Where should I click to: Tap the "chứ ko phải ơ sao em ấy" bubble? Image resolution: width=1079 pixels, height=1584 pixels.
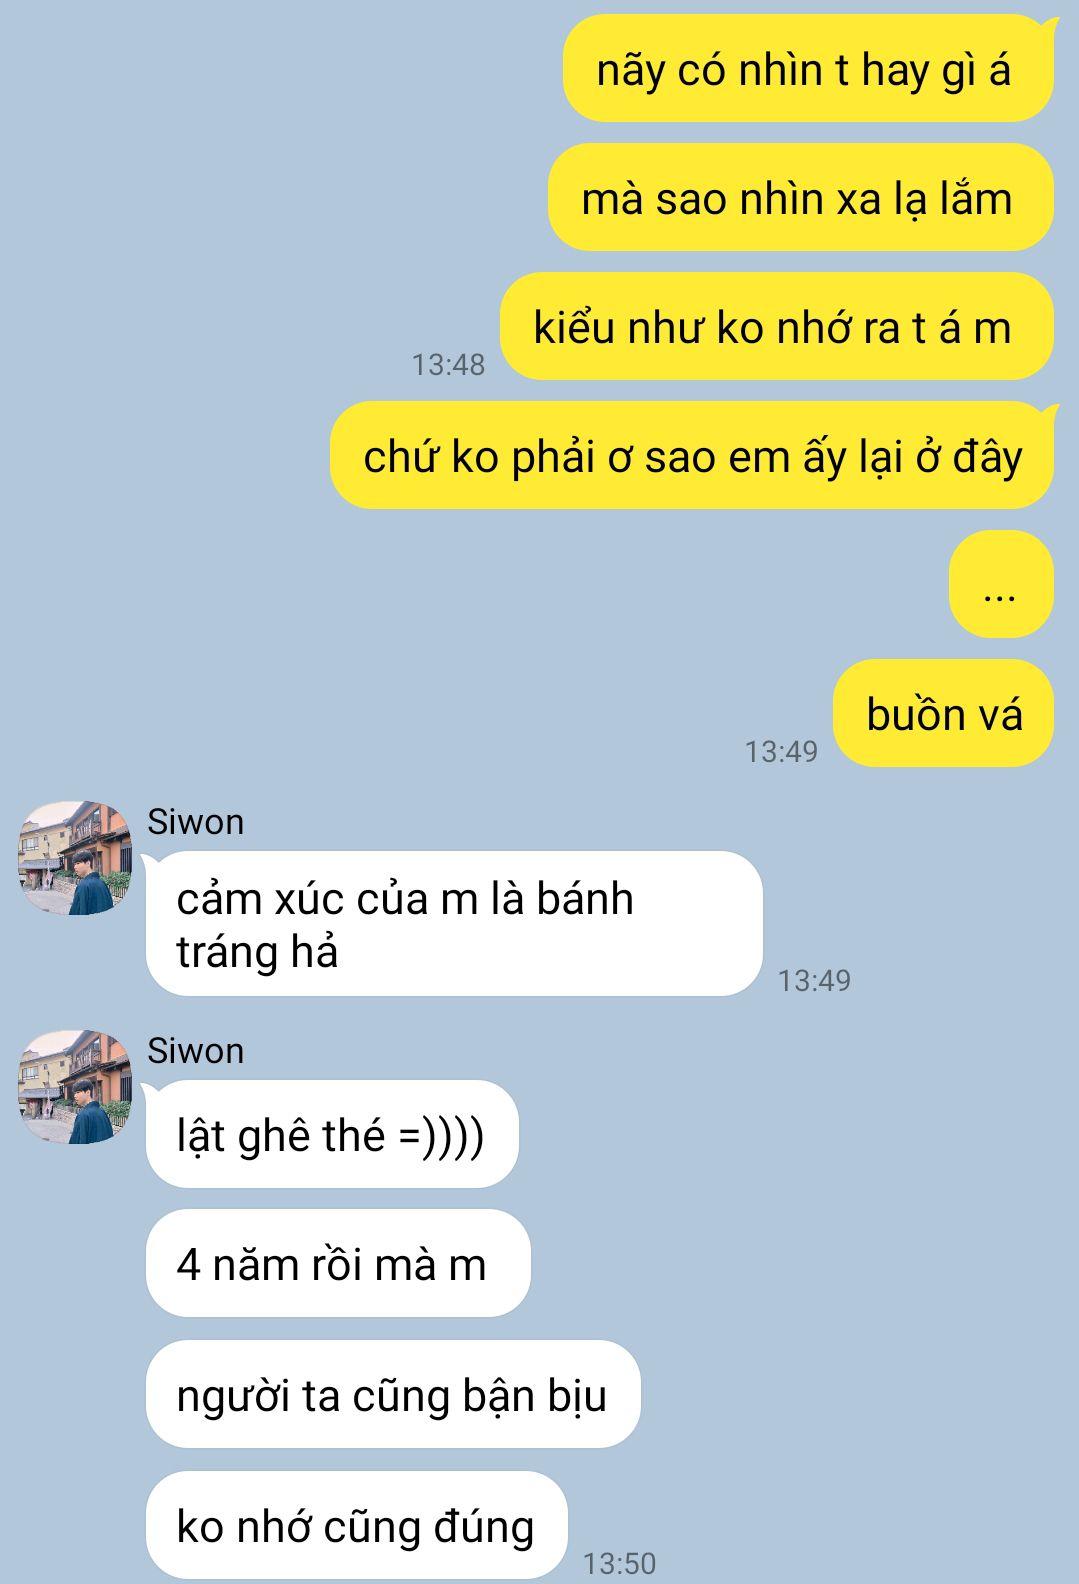tap(692, 455)
